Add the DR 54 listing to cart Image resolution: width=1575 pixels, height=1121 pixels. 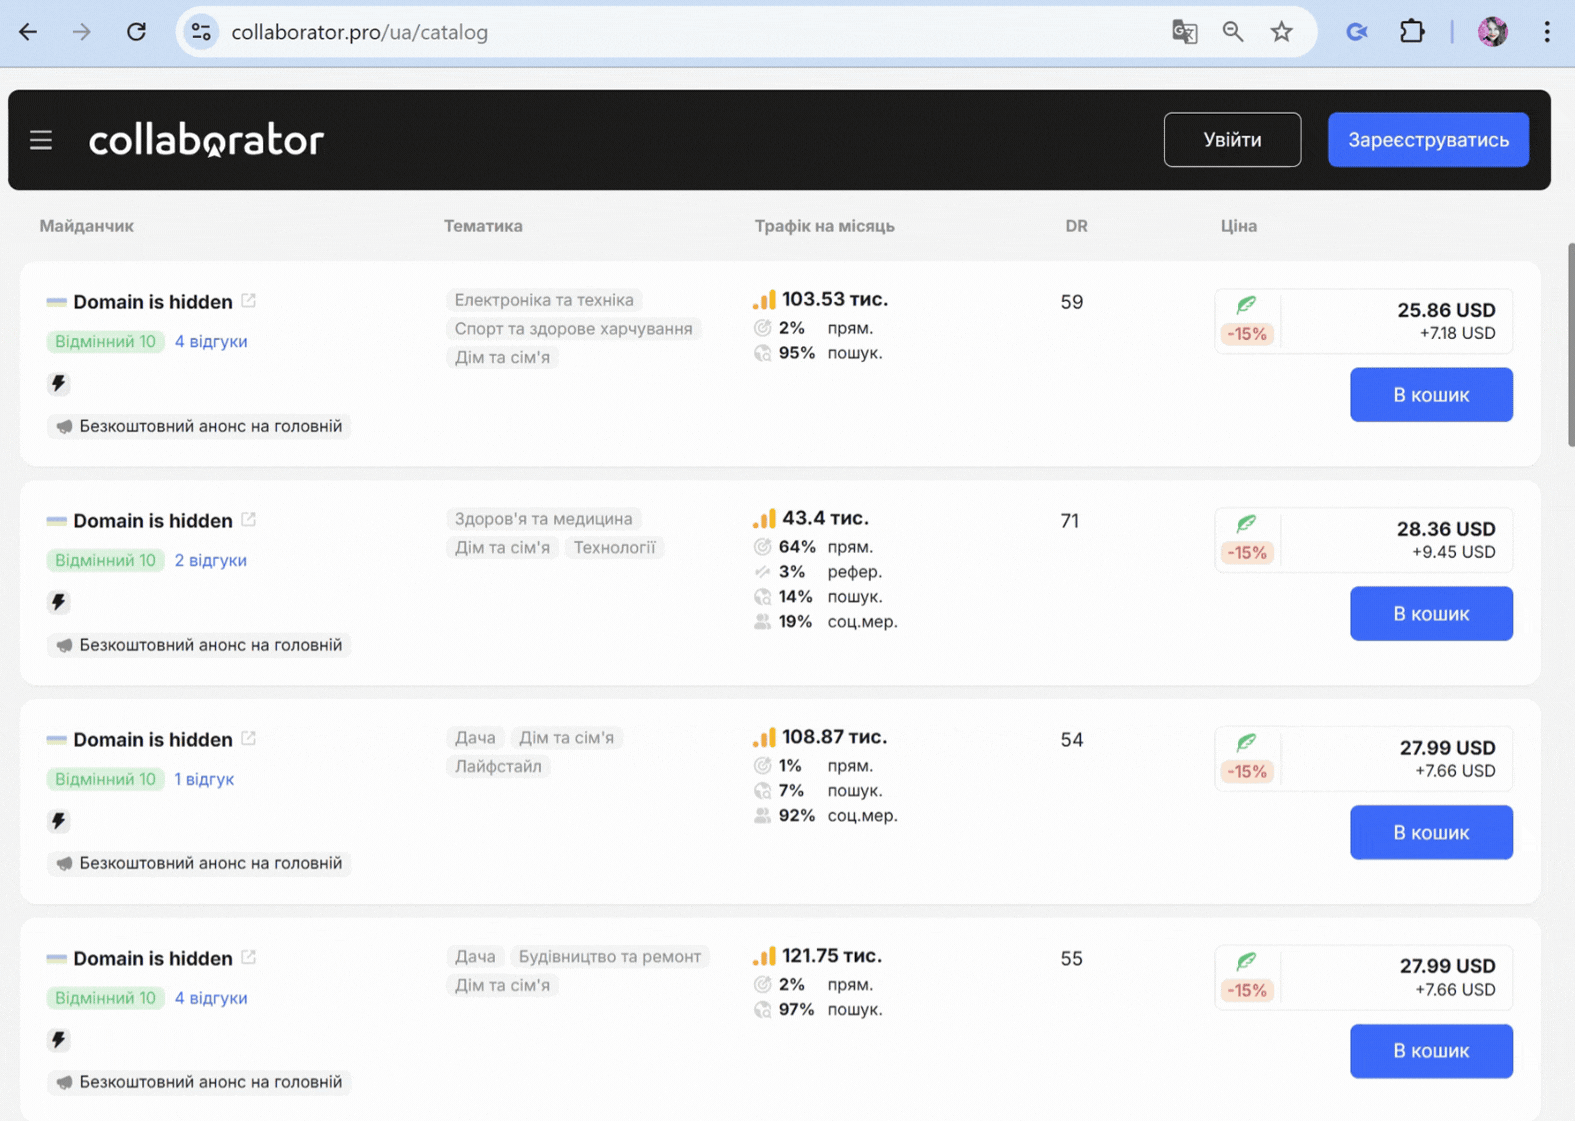(x=1431, y=833)
